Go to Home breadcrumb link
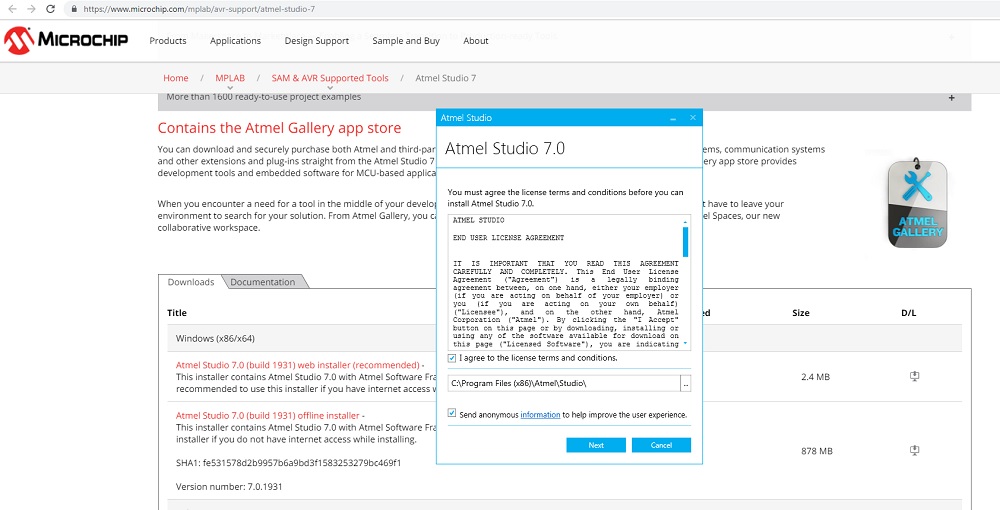Screen dimensions: 1000x510 [x=175, y=78]
